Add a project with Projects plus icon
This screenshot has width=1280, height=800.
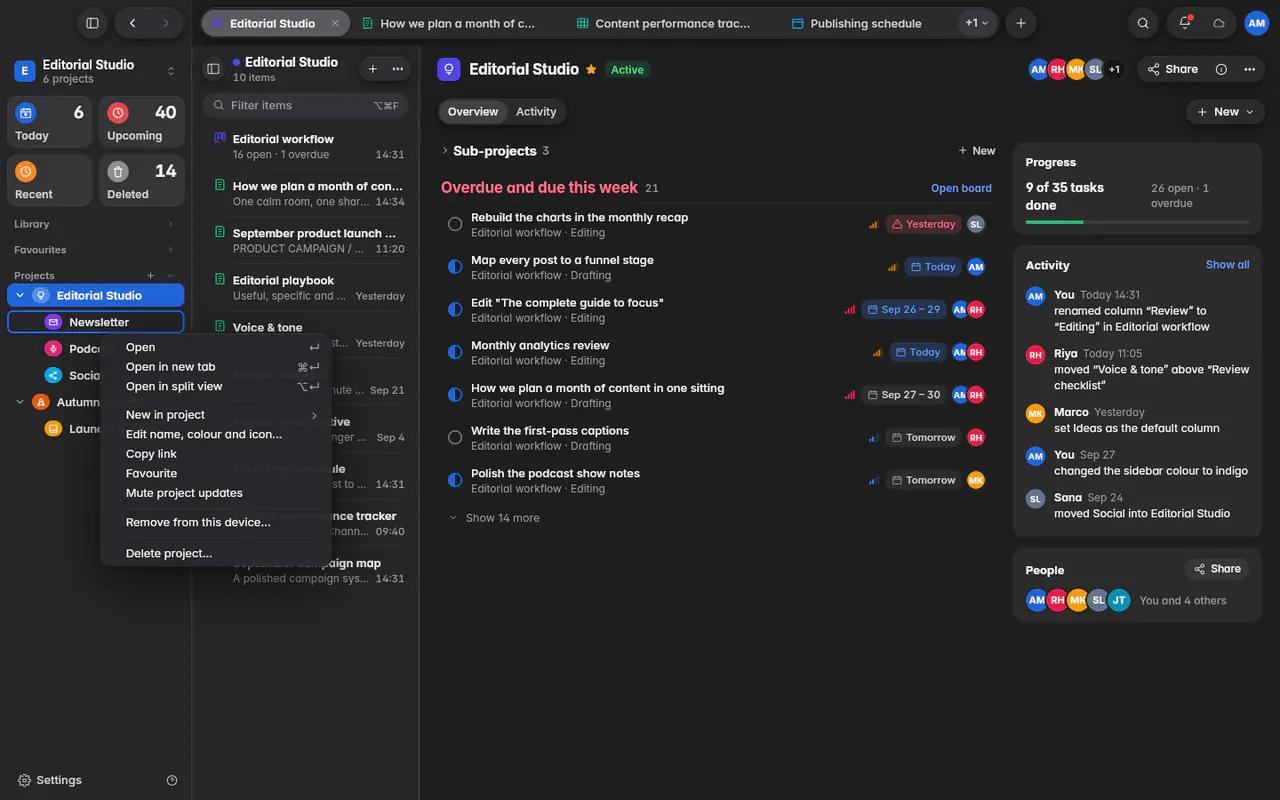pos(151,275)
